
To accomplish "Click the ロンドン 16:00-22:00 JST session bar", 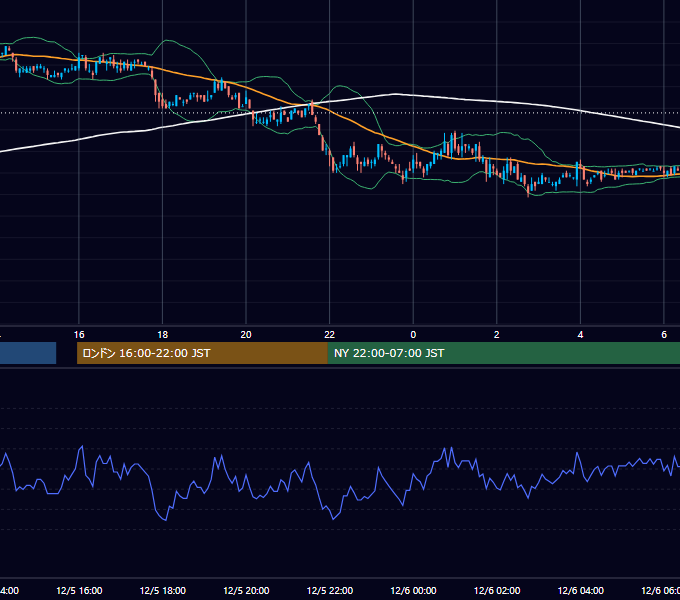I will (202, 353).
